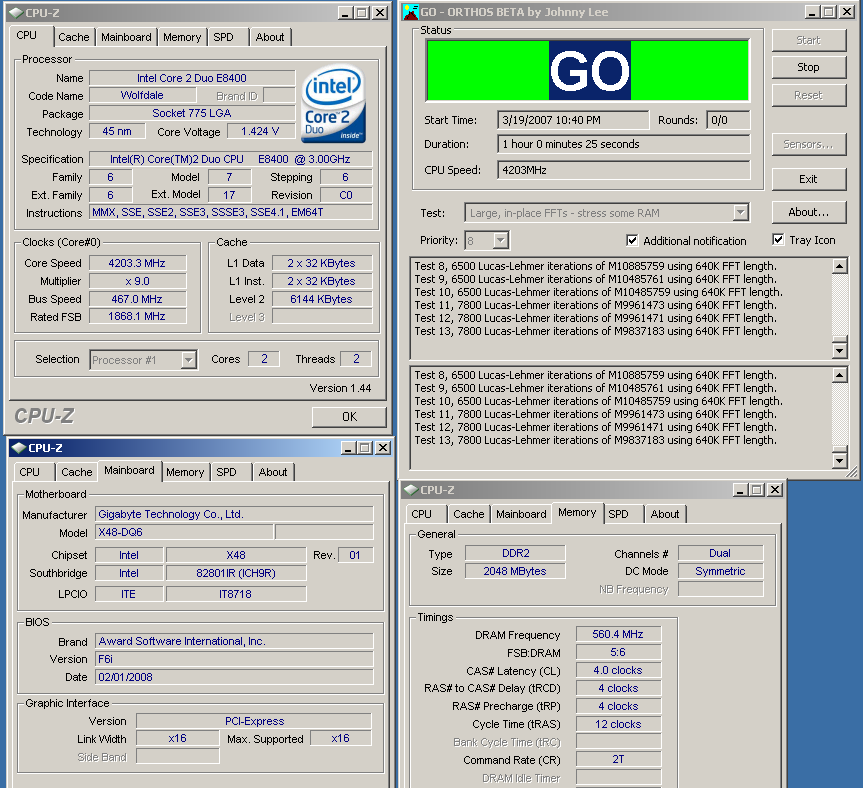Image resolution: width=863 pixels, height=788 pixels.
Task: Click Level 2 cache value 6144 KBytes
Action: 321,299
